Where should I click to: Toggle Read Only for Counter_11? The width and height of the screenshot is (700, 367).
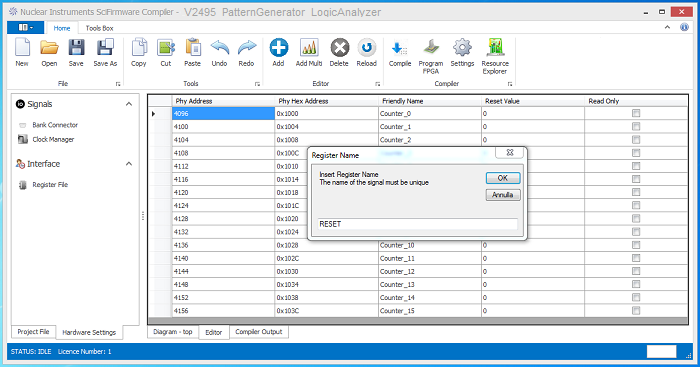(636, 258)
